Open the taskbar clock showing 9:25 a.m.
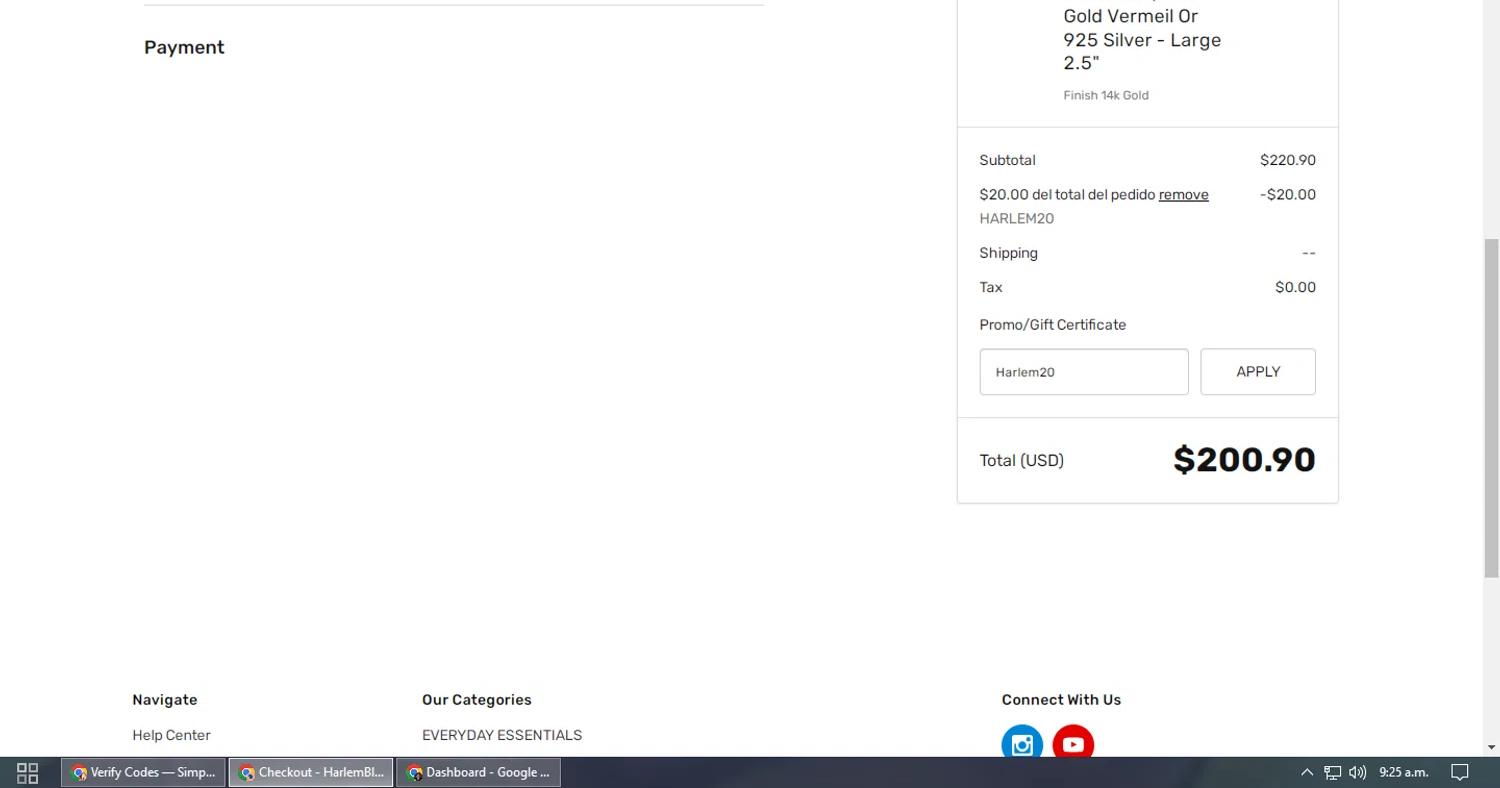This screenshot has height=788, width=1500. click(1403, 772)
